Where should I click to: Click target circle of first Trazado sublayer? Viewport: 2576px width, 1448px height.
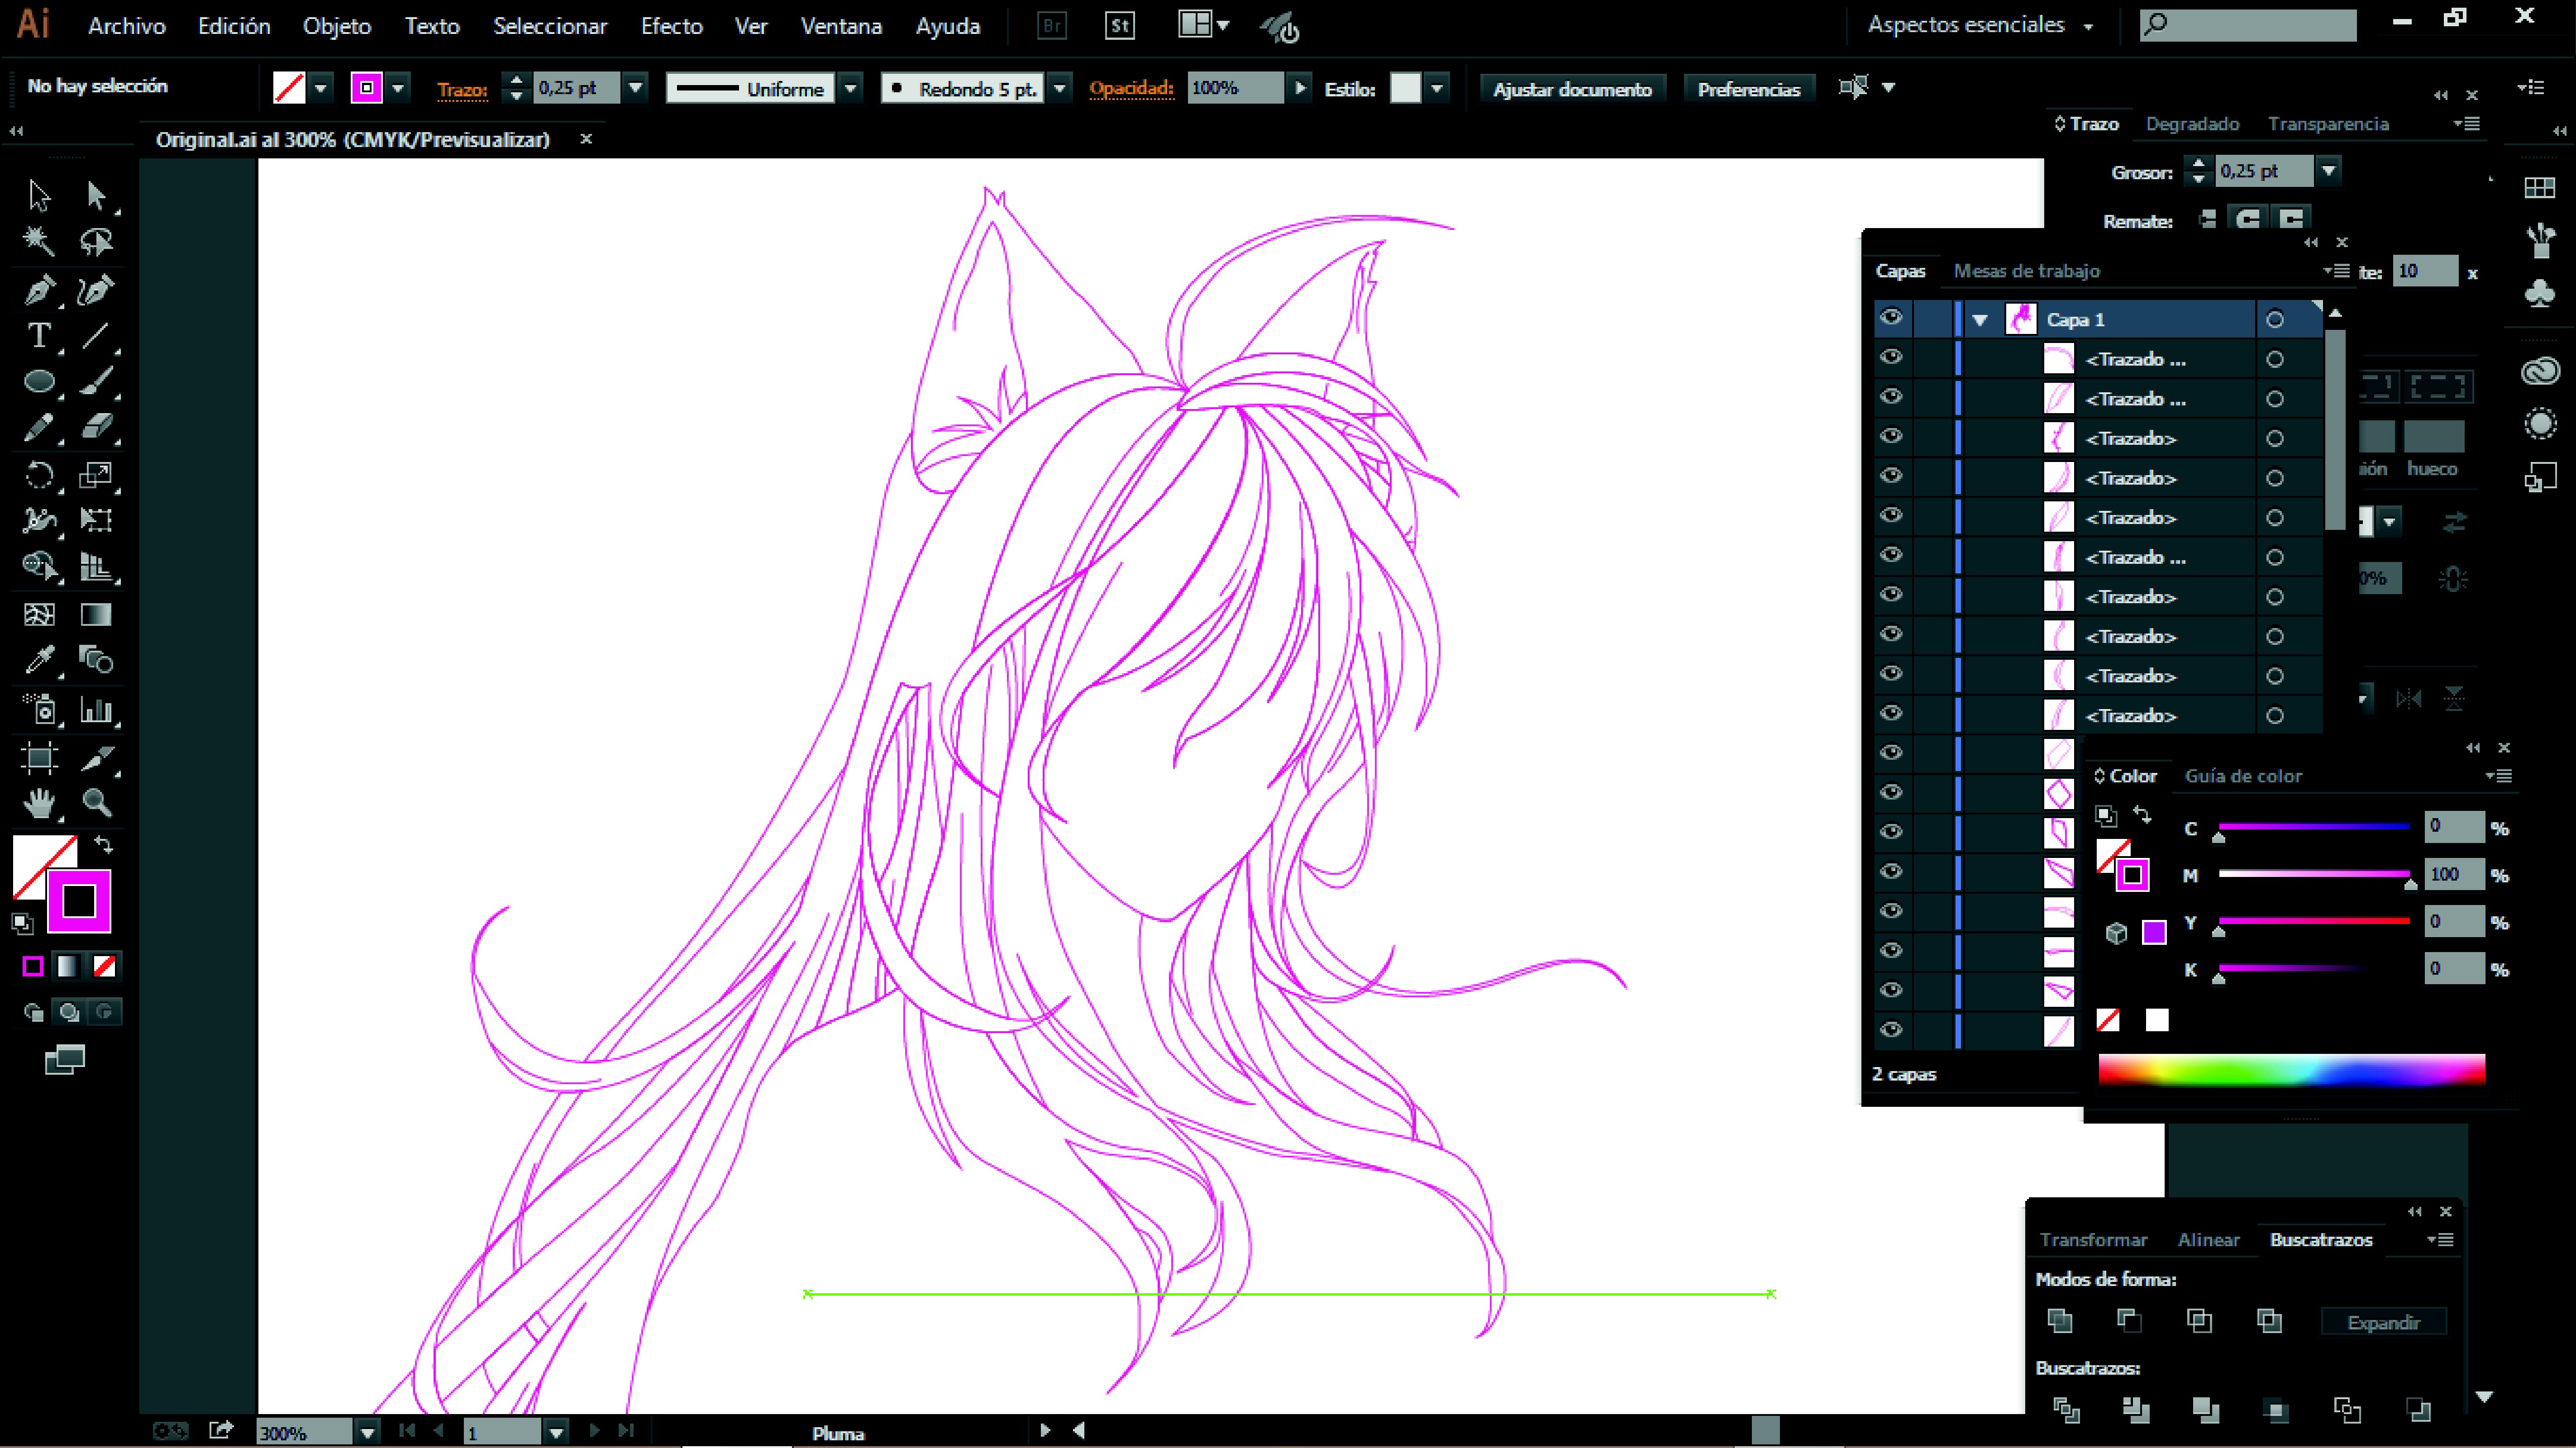click(2275, 359)
